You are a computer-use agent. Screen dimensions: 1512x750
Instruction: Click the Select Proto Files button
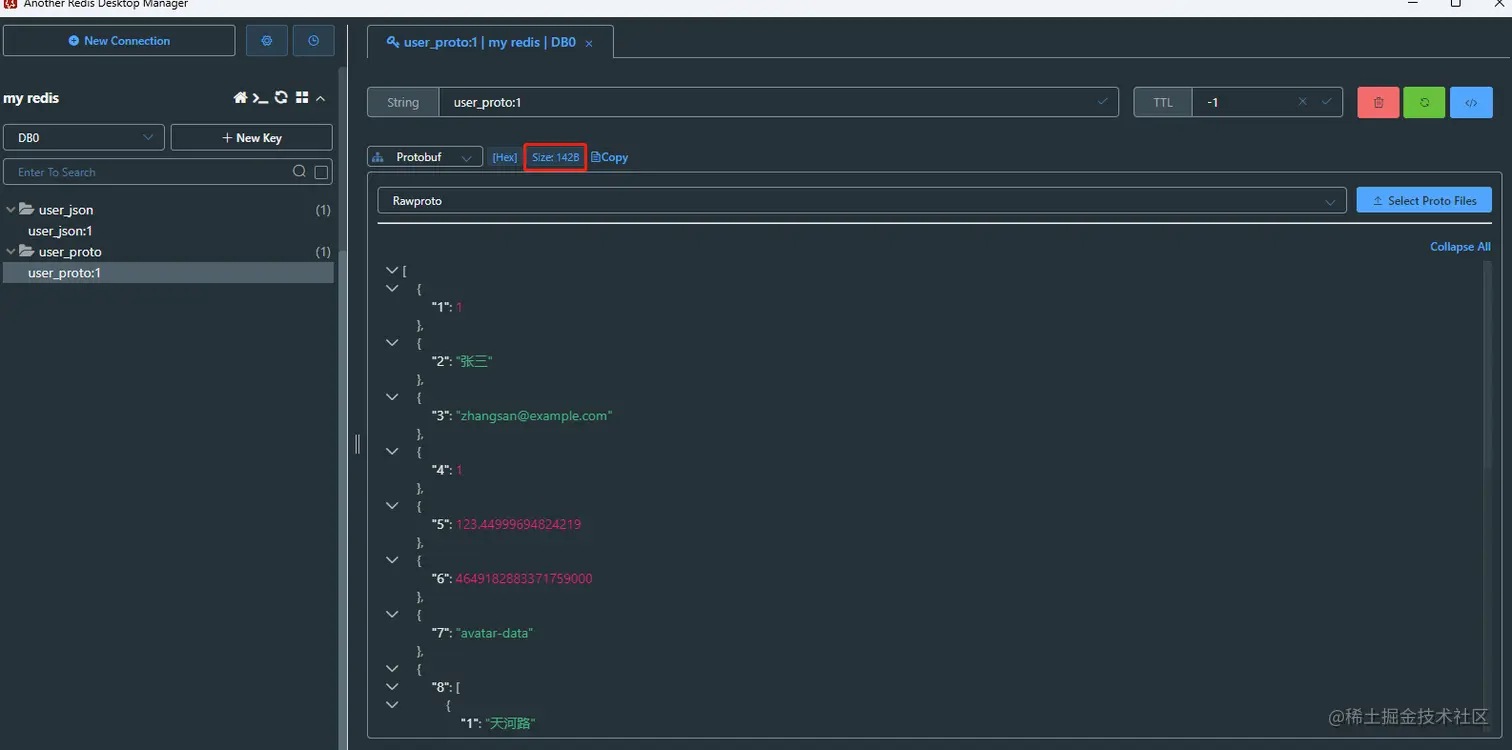click(1423, 200)
